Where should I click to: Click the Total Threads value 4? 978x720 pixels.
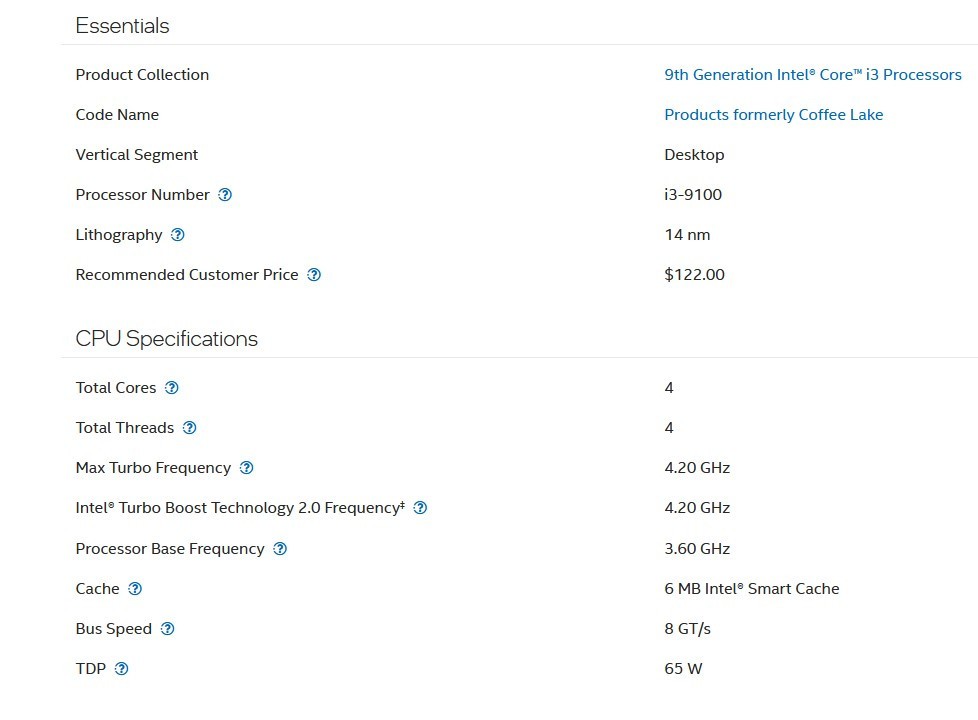(x=669, y=427)
